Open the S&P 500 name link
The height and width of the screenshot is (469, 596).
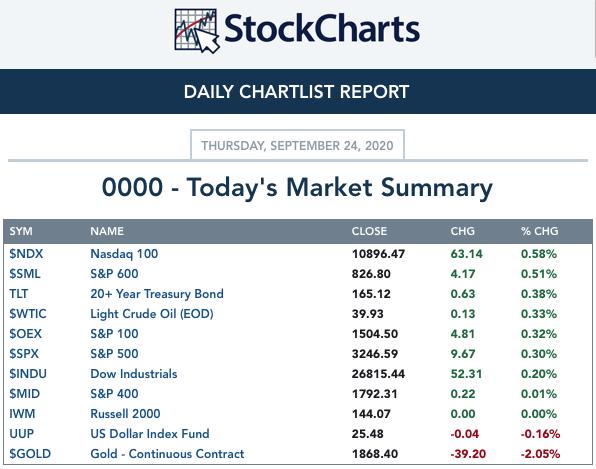[x=114, y=354]
